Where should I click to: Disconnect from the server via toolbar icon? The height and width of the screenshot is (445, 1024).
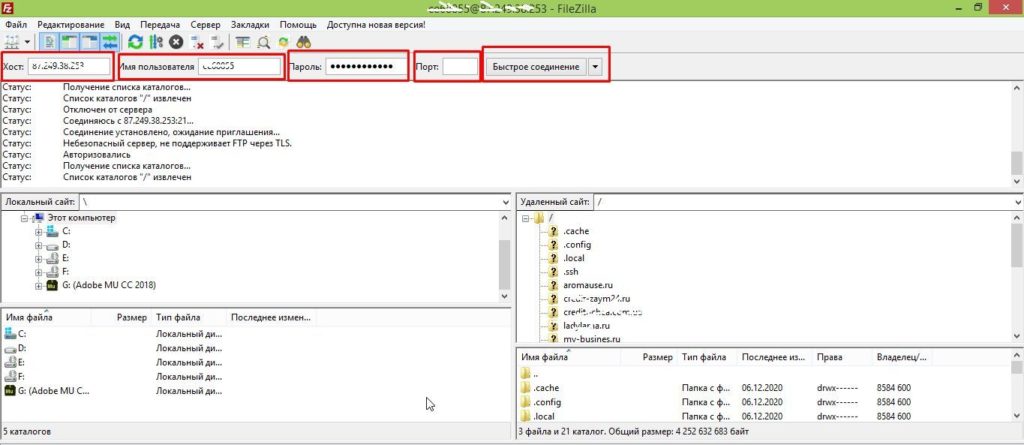coord(197,42)
